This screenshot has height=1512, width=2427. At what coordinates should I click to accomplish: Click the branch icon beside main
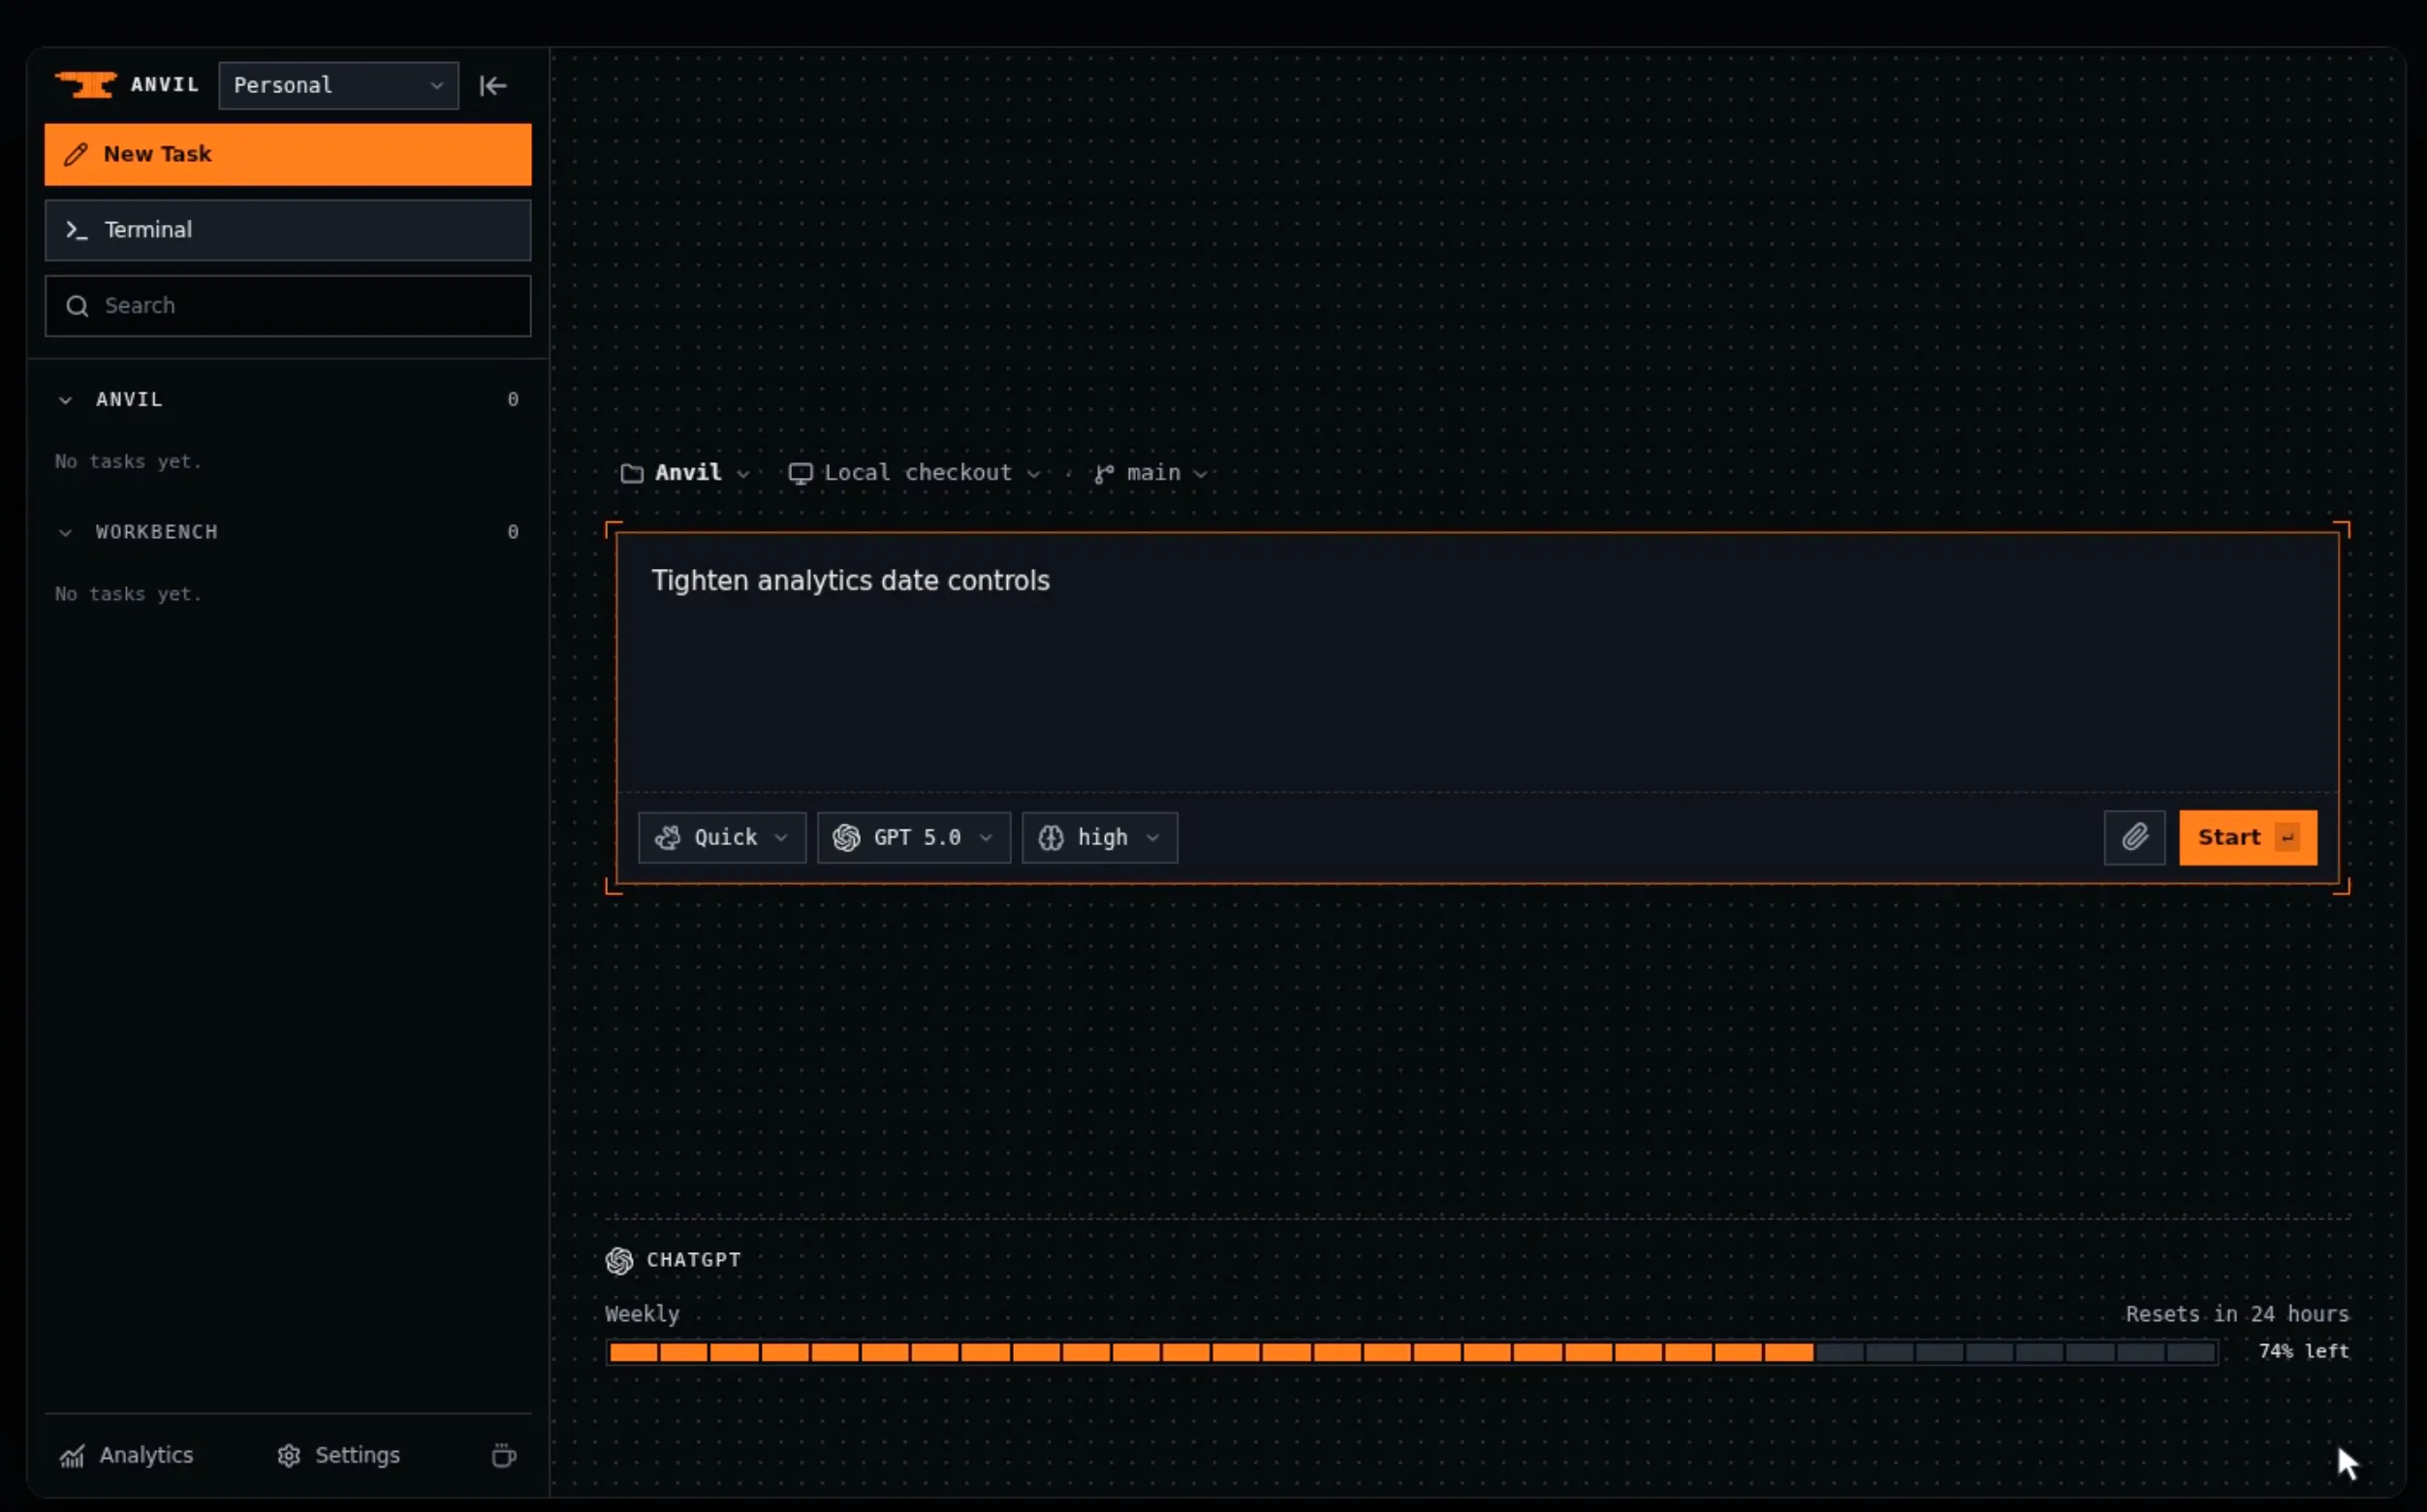coord(1103,473)
